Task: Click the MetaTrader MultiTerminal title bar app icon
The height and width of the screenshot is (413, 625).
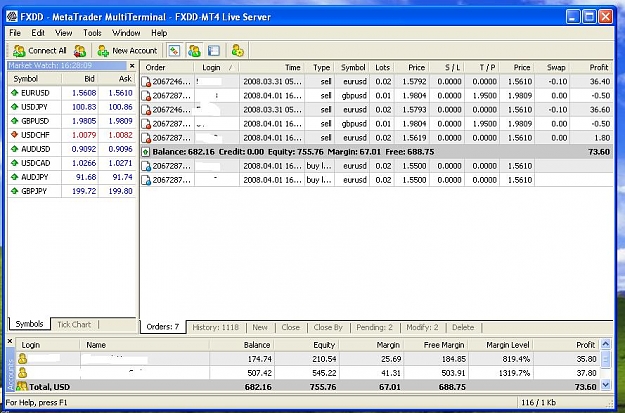Action: pos(12,17)
